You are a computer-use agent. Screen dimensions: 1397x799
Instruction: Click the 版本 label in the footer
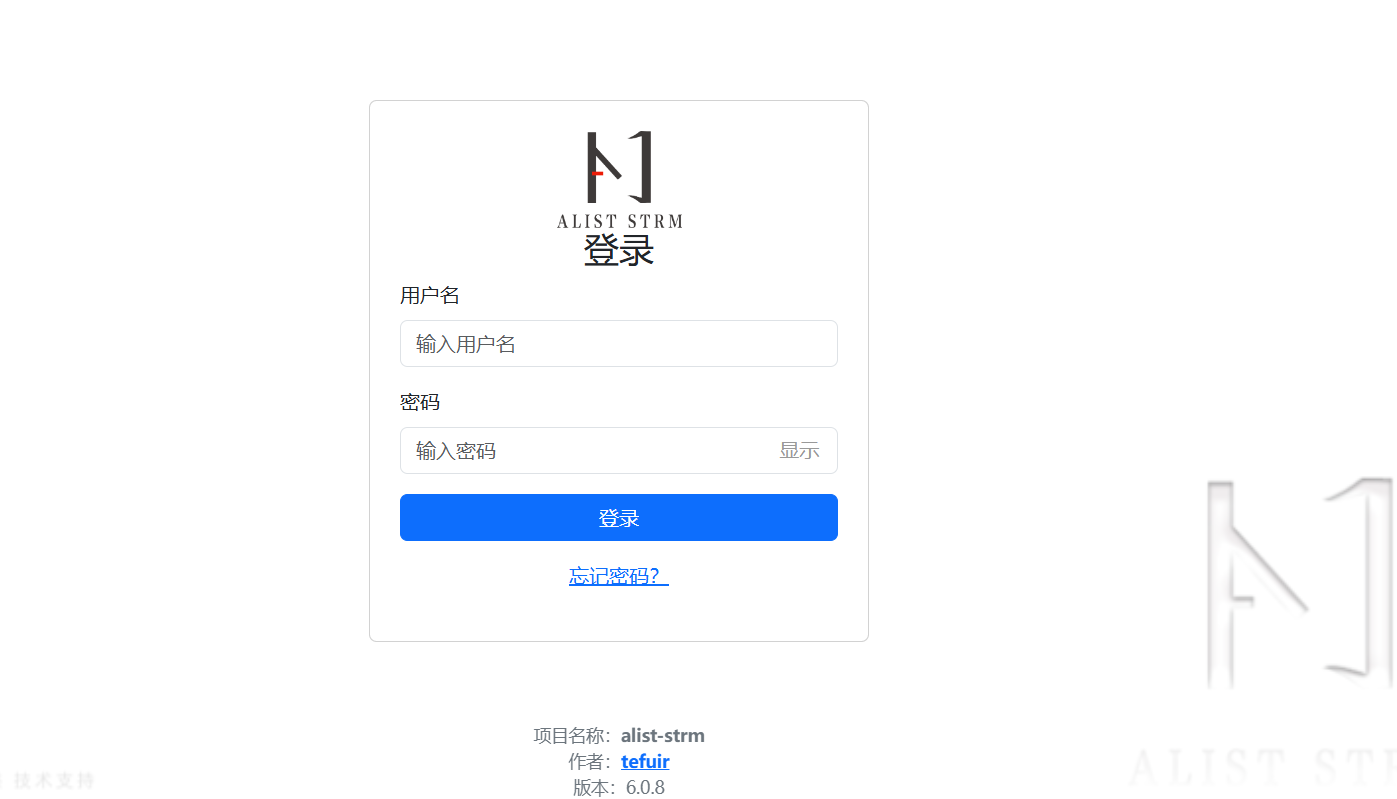tap(593, 788)
